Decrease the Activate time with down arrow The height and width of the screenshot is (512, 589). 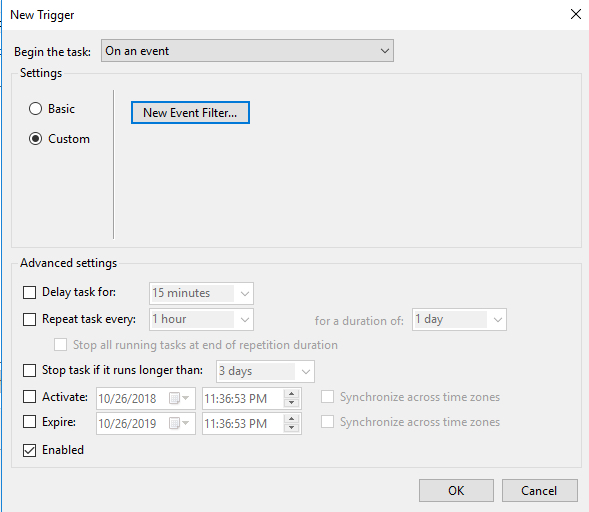(291, 403)
